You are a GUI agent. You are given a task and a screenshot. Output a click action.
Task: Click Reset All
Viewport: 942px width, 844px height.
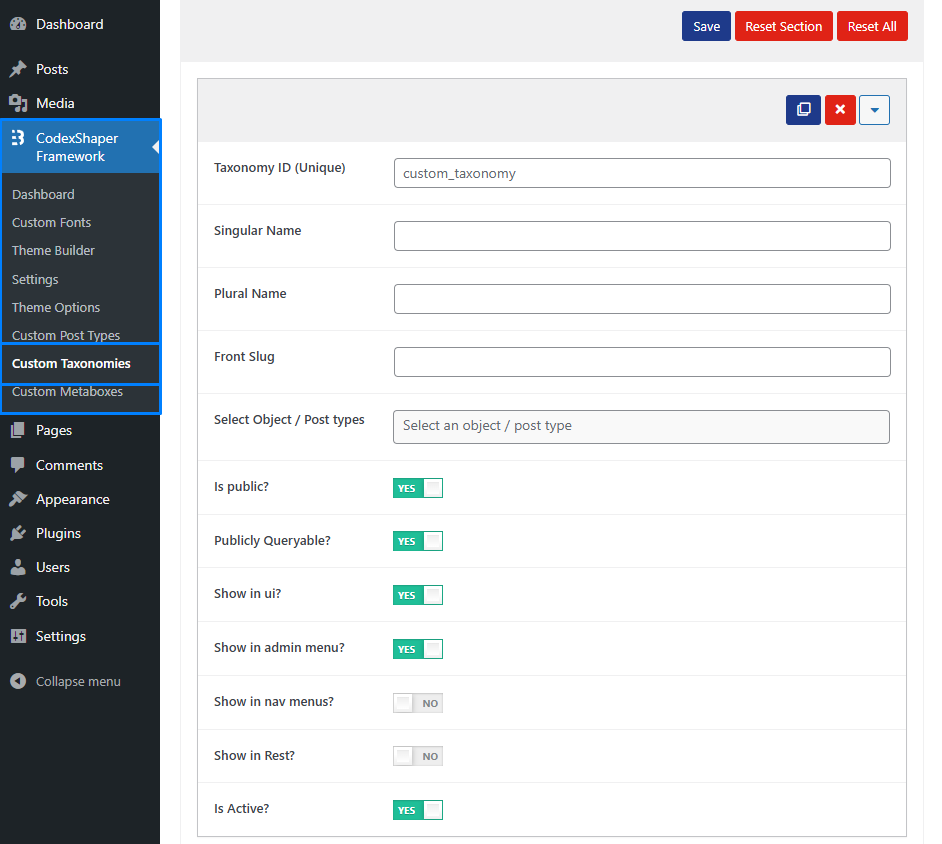coord(872,26)
